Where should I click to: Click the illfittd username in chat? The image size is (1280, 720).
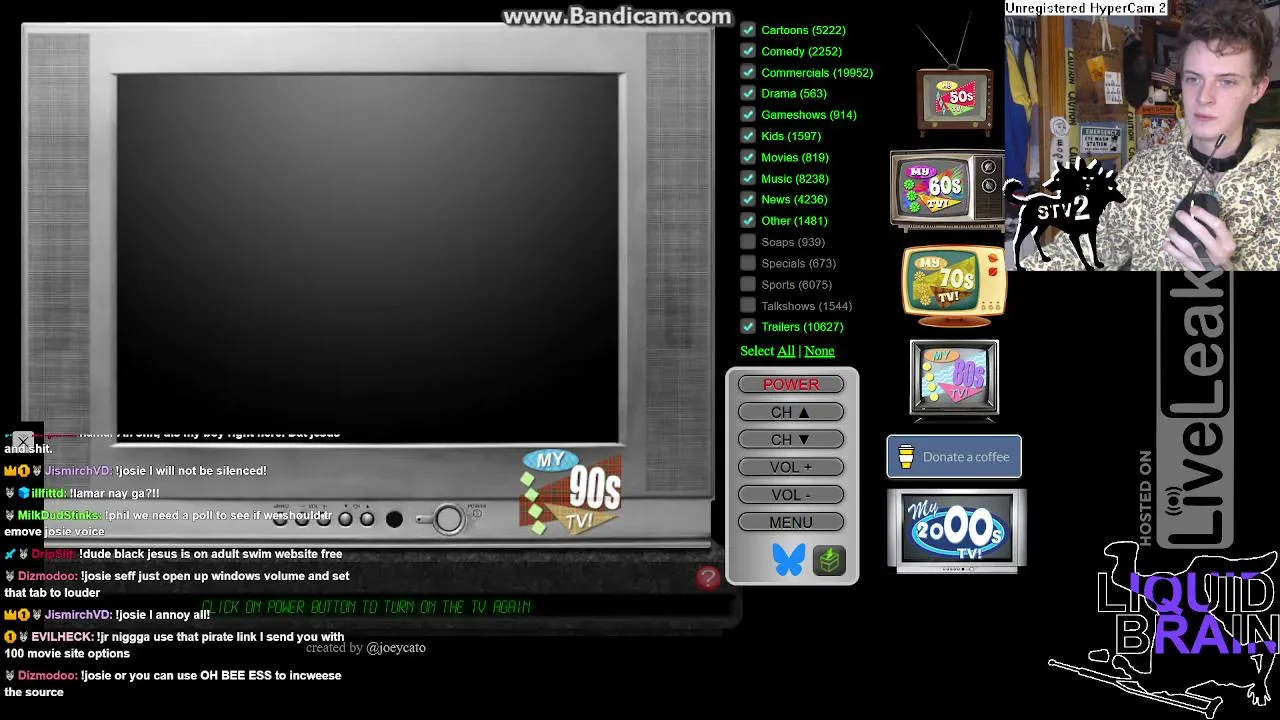pyautogui.click(x=48, y=493)
